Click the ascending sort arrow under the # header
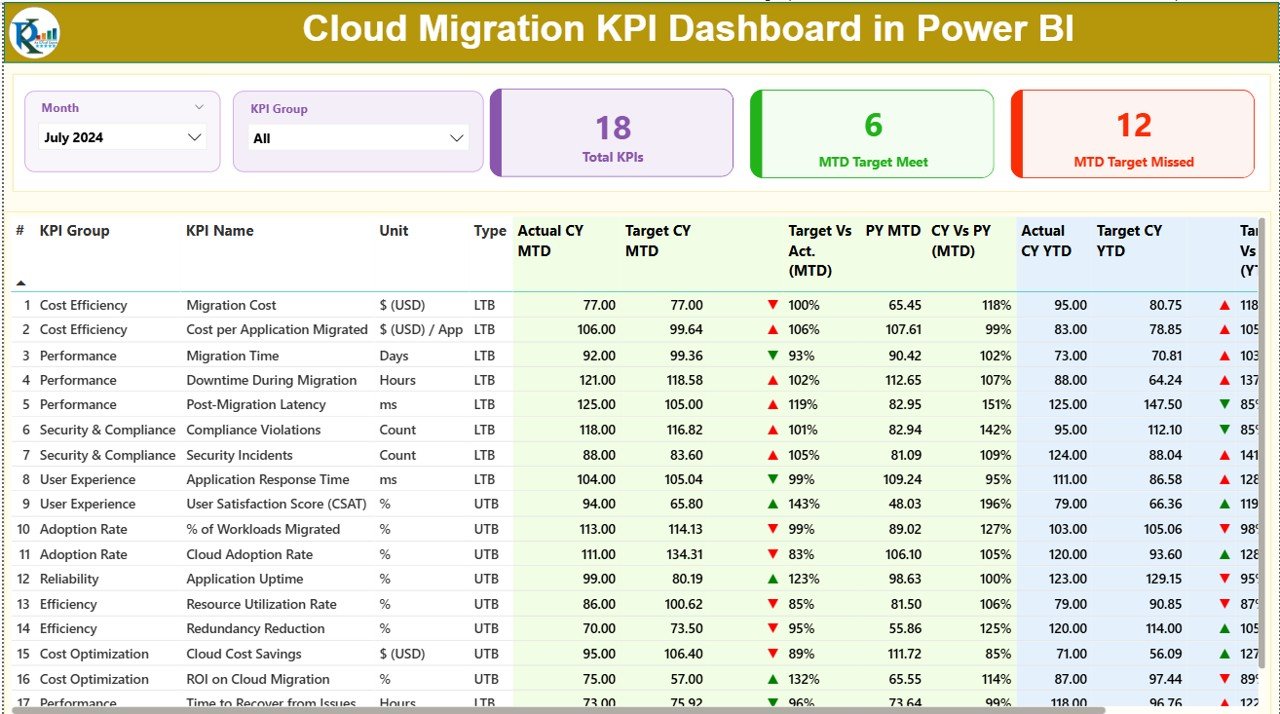This screenshot has width=1280, height=714. (x=20, y=283)
